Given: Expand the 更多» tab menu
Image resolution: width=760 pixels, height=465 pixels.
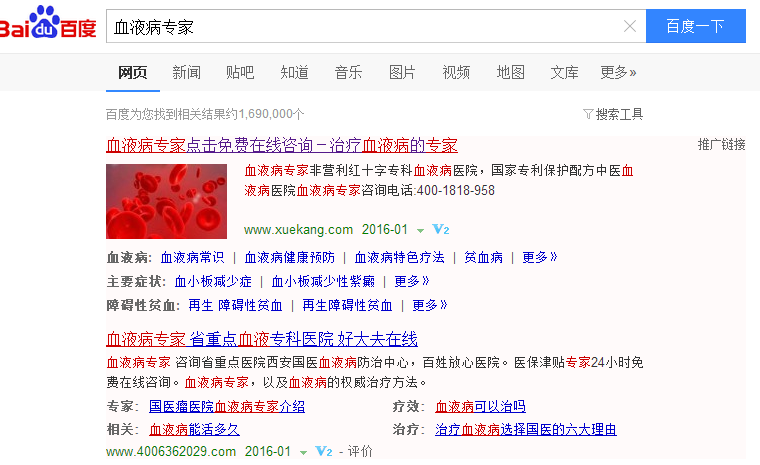Looking at the screenshot, I should click(618, 73).
